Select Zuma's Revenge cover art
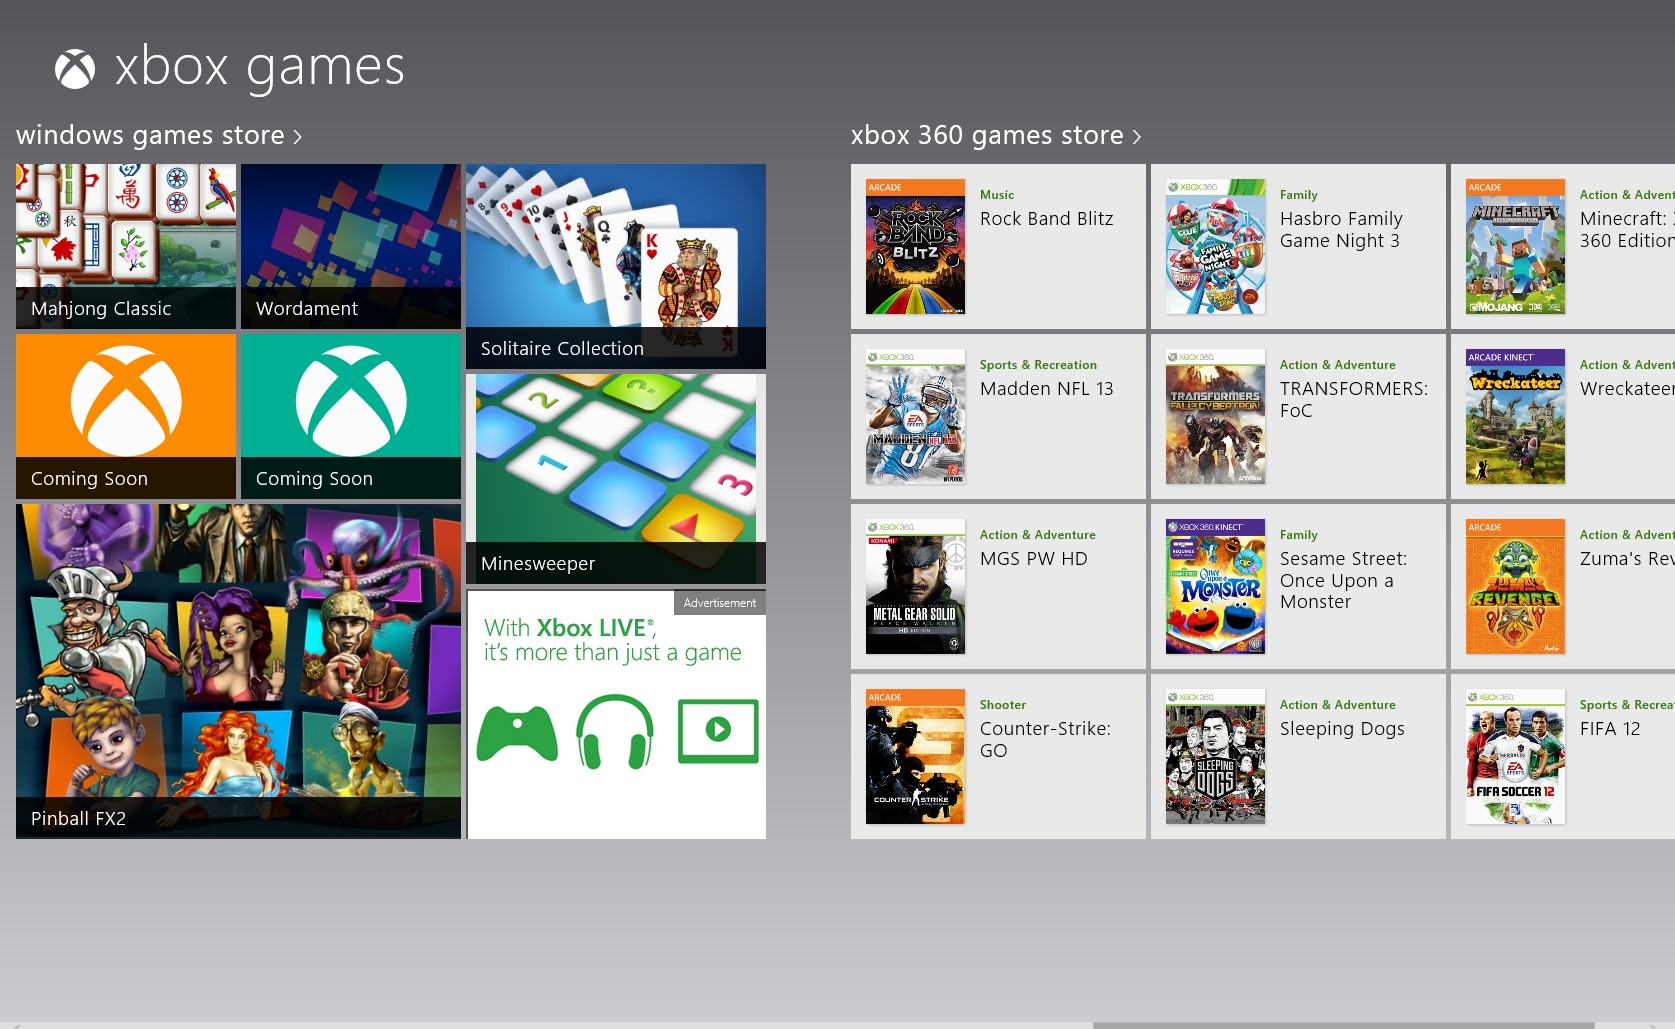The height and width of the screenshot is (1029, 1675). [1515, 586]
